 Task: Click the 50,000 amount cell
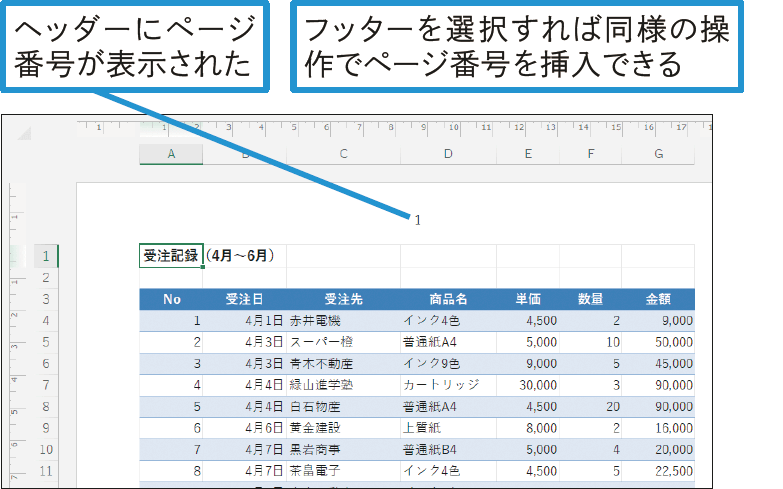click(658, 342)
